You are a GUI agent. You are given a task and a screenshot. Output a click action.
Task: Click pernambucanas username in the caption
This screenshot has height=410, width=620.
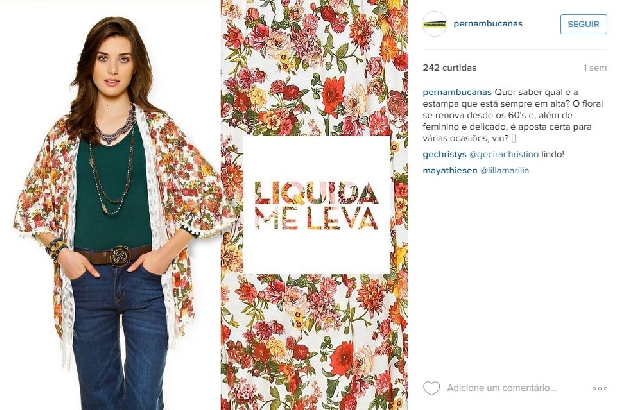(x=457, y=92)
